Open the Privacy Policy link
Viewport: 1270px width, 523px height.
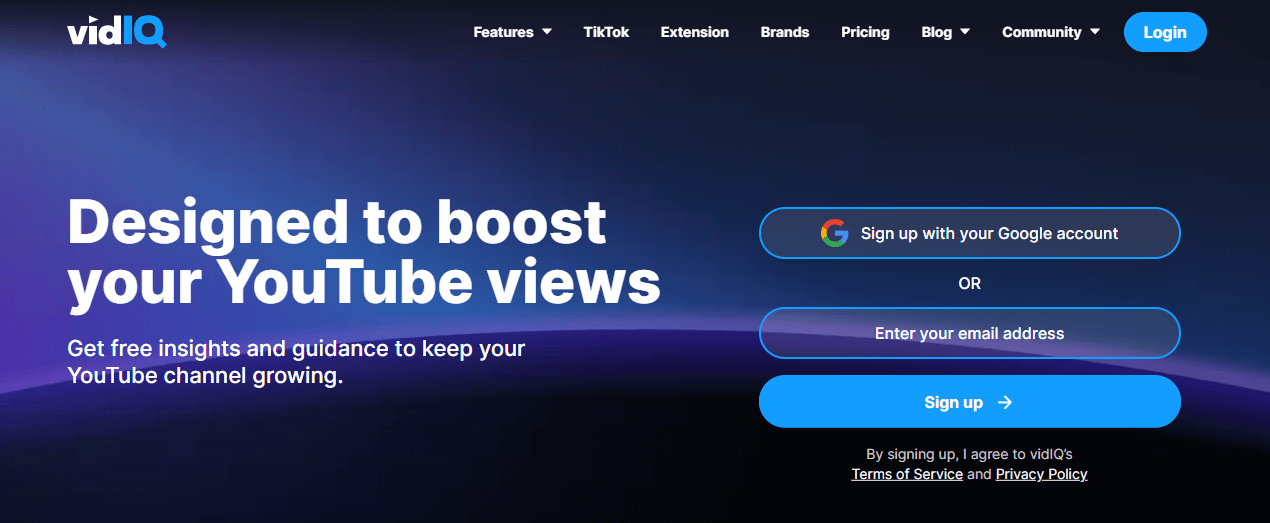coord(1041,474)
